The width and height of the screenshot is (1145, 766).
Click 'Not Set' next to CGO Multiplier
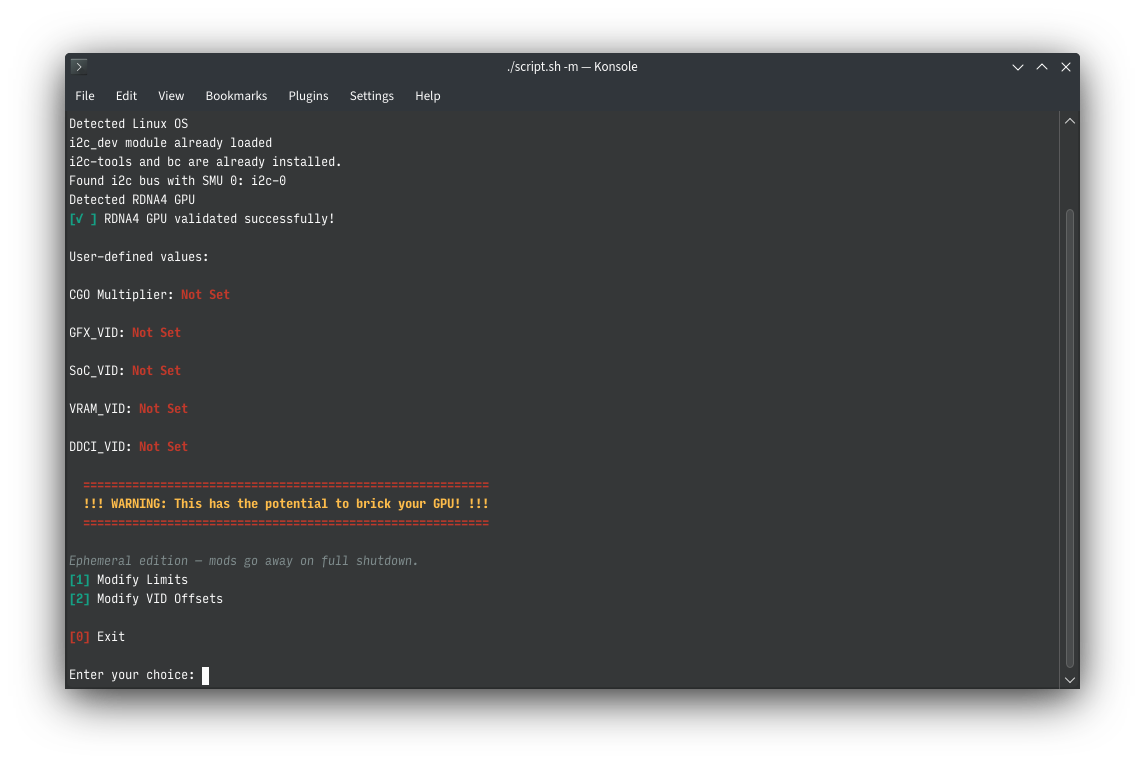click(x=205, y=295)
